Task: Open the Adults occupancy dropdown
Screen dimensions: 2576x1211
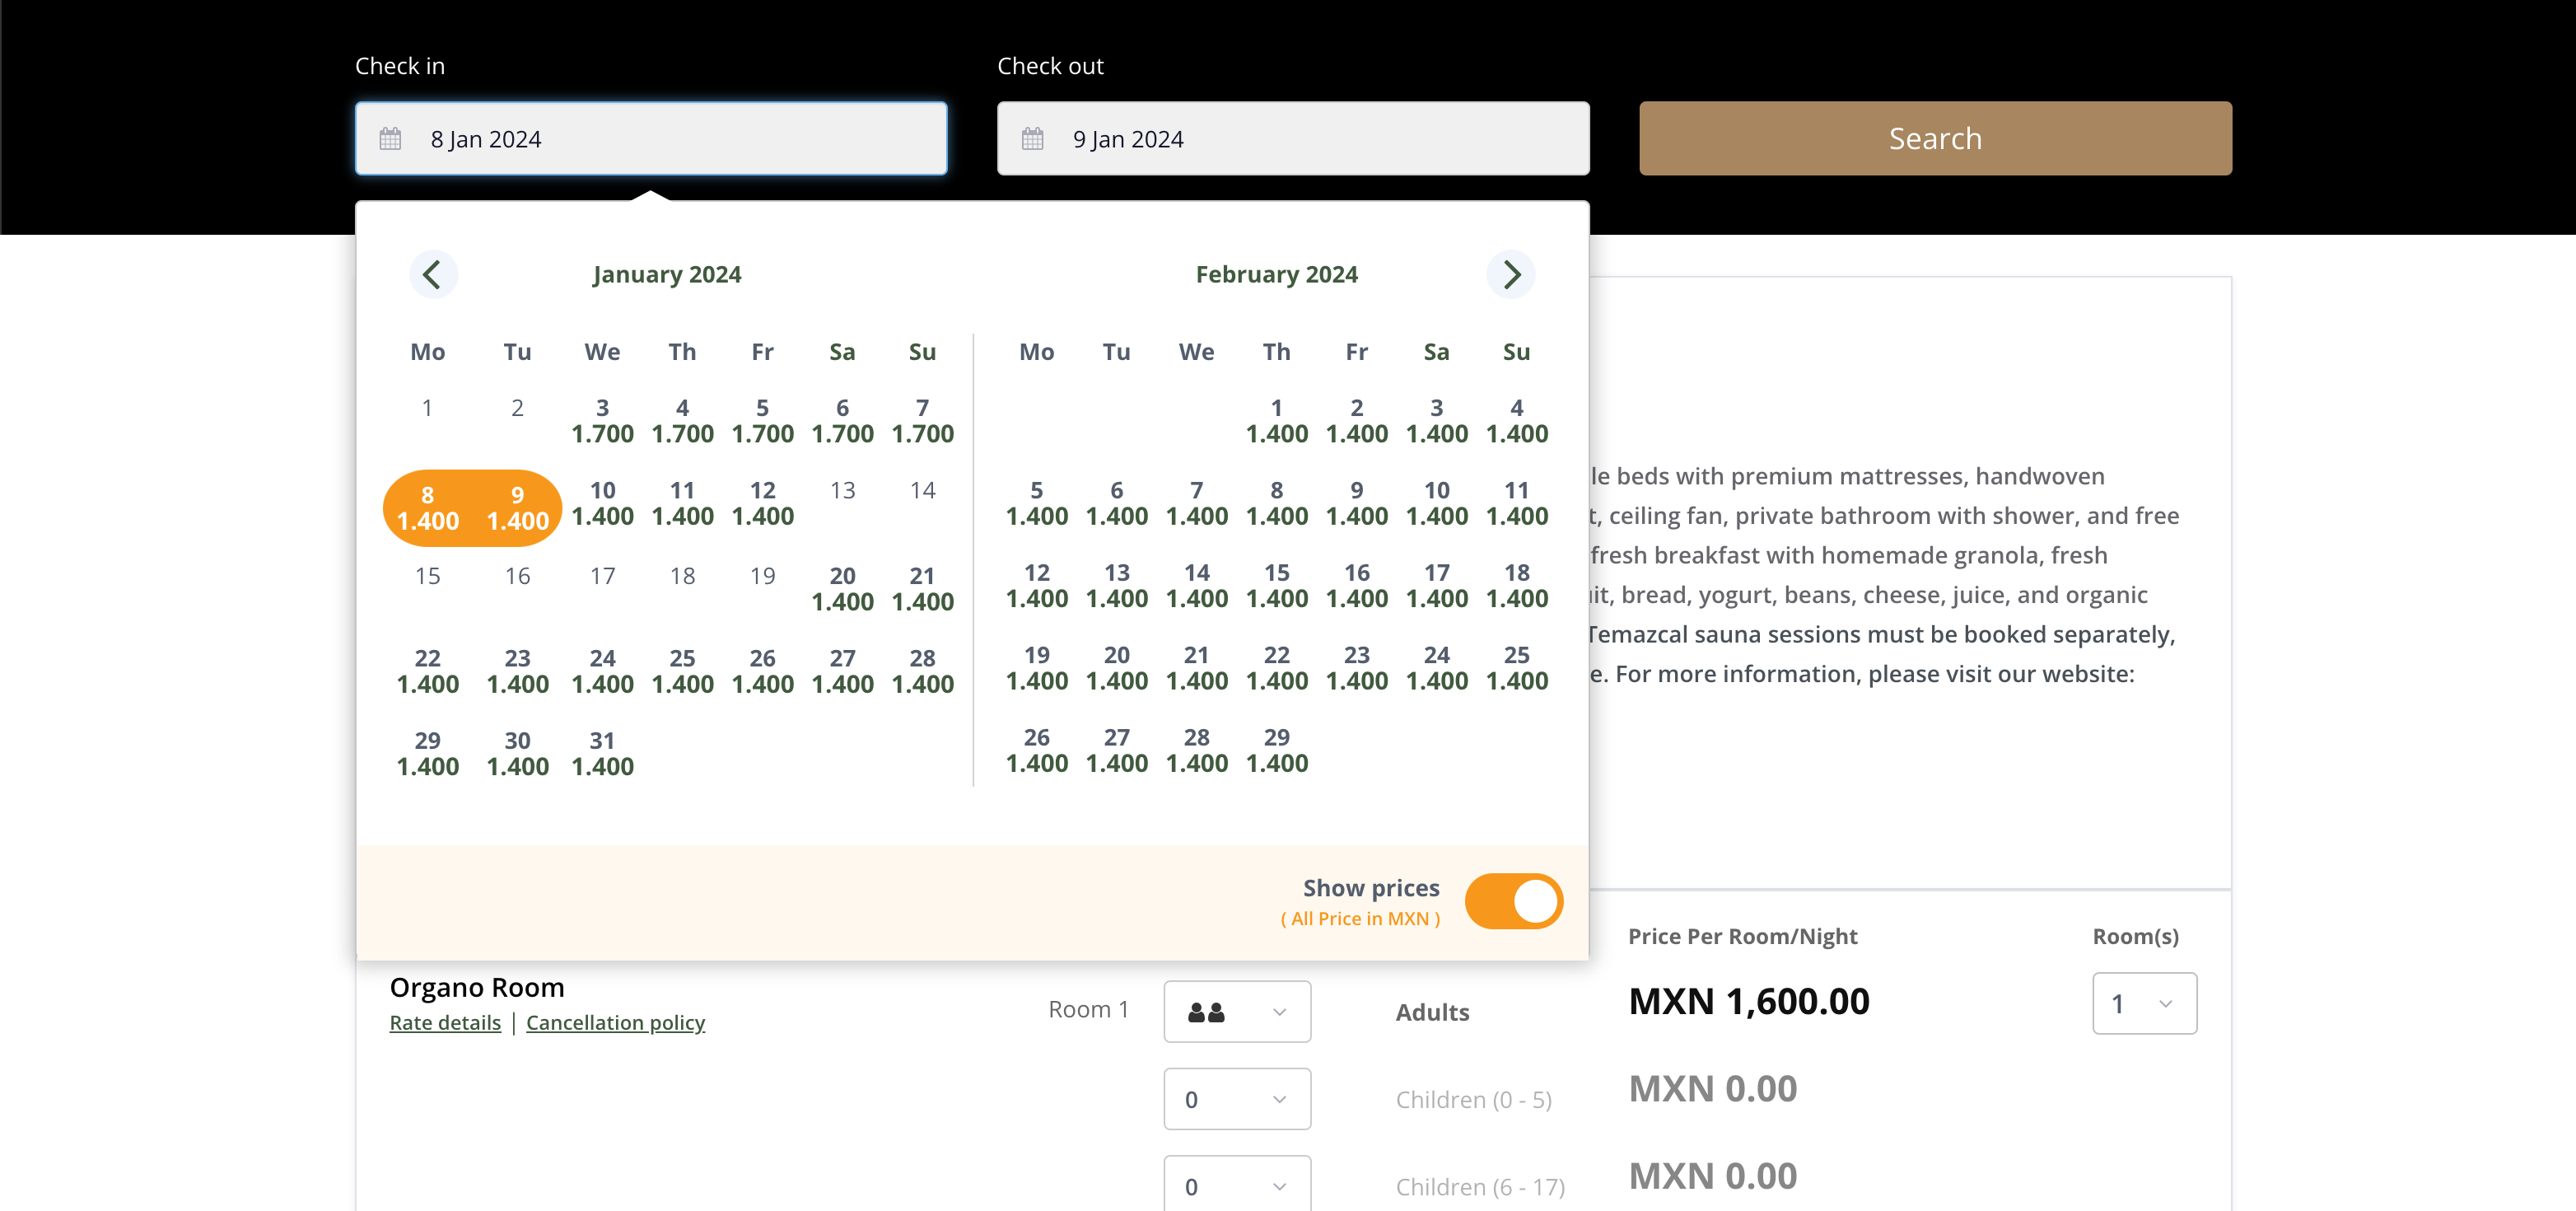Action: coord(1236,1012)
